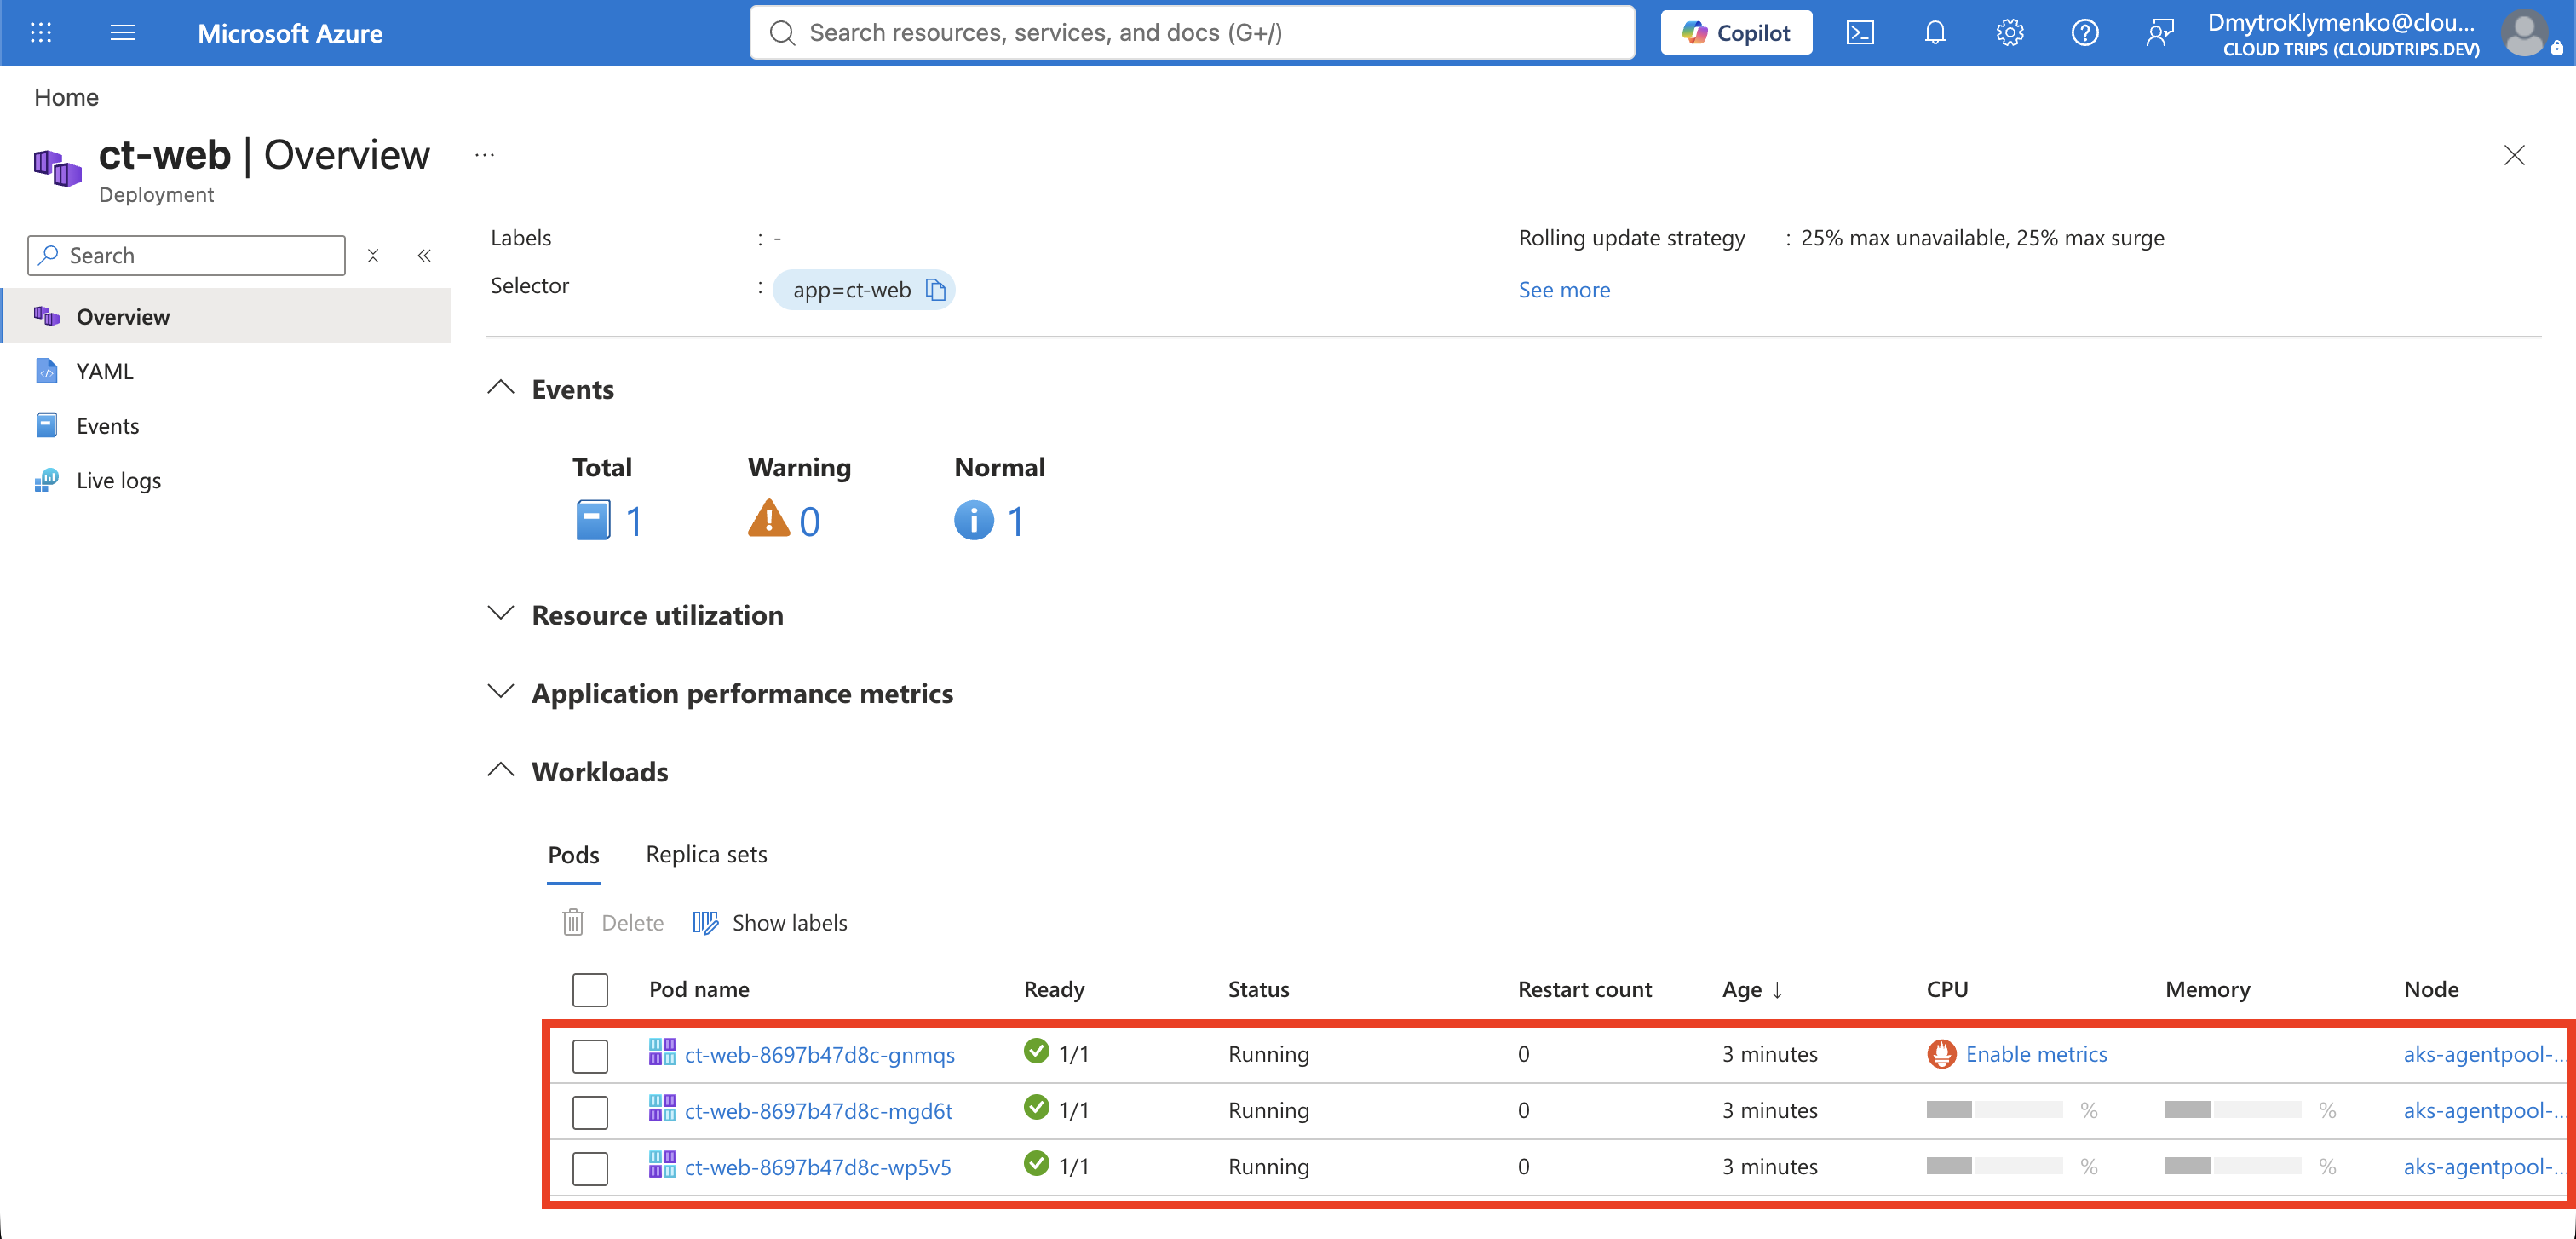Click CPU usage bar for wp5v5 pod
This screenshot has height=1239, width=2576.
[x=1994, y=1166]
